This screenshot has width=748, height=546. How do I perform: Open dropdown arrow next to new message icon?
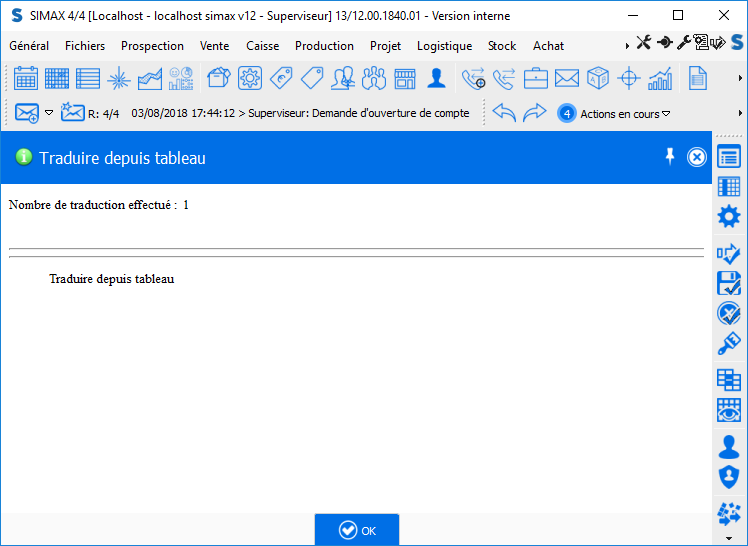(48, 113)
